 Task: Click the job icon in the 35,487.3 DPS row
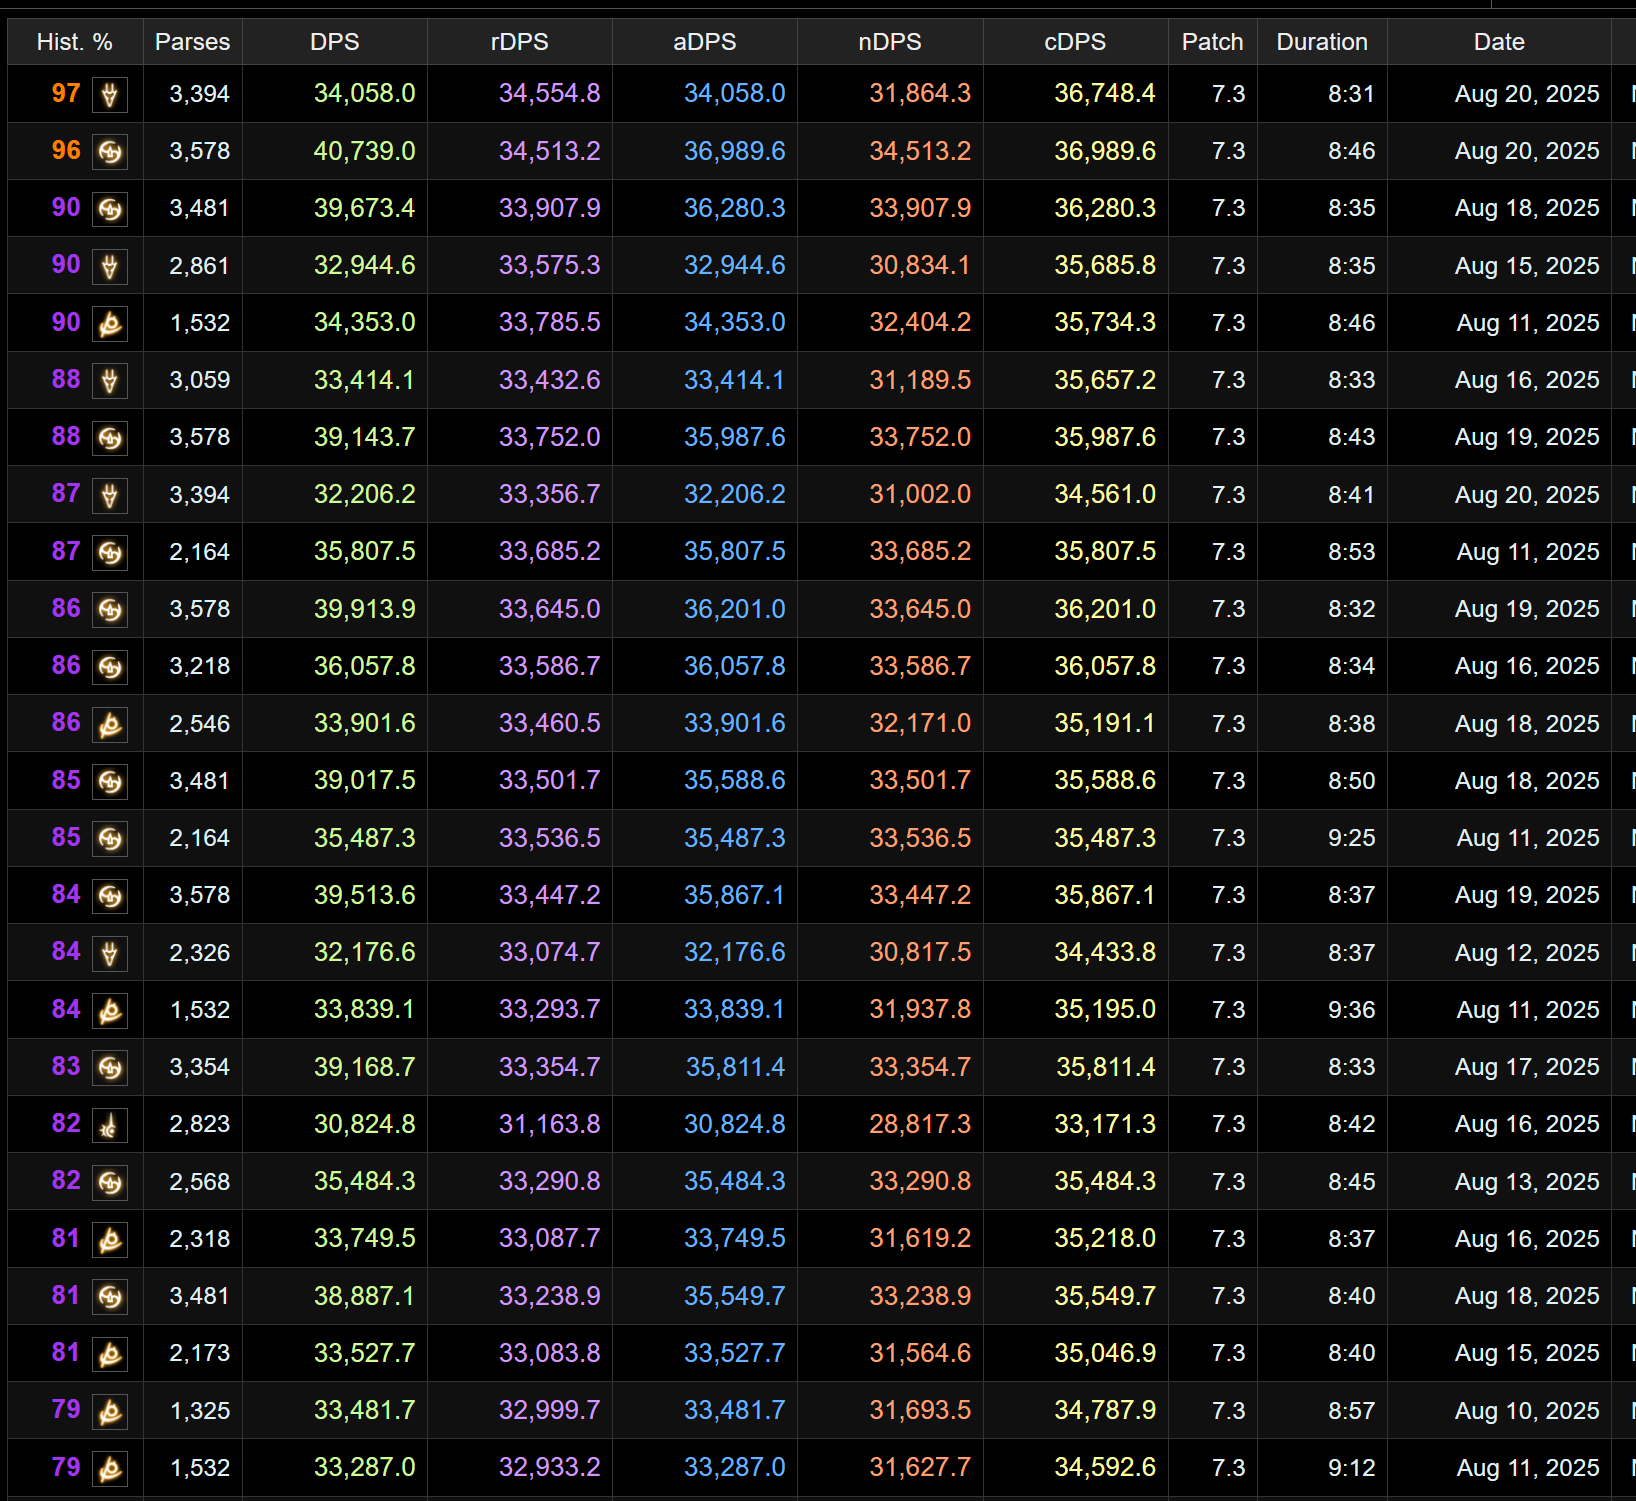point(110,839)
